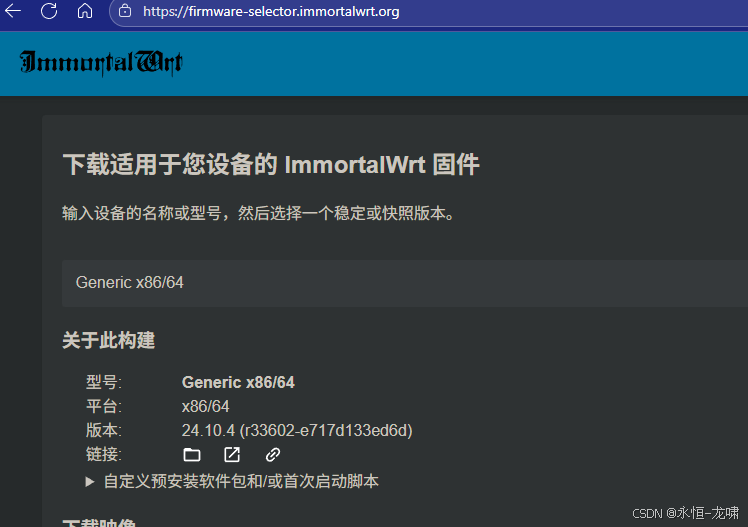Select the 平台 label
The width and height of the screenshot is (748, 527).
pos(104,406)
